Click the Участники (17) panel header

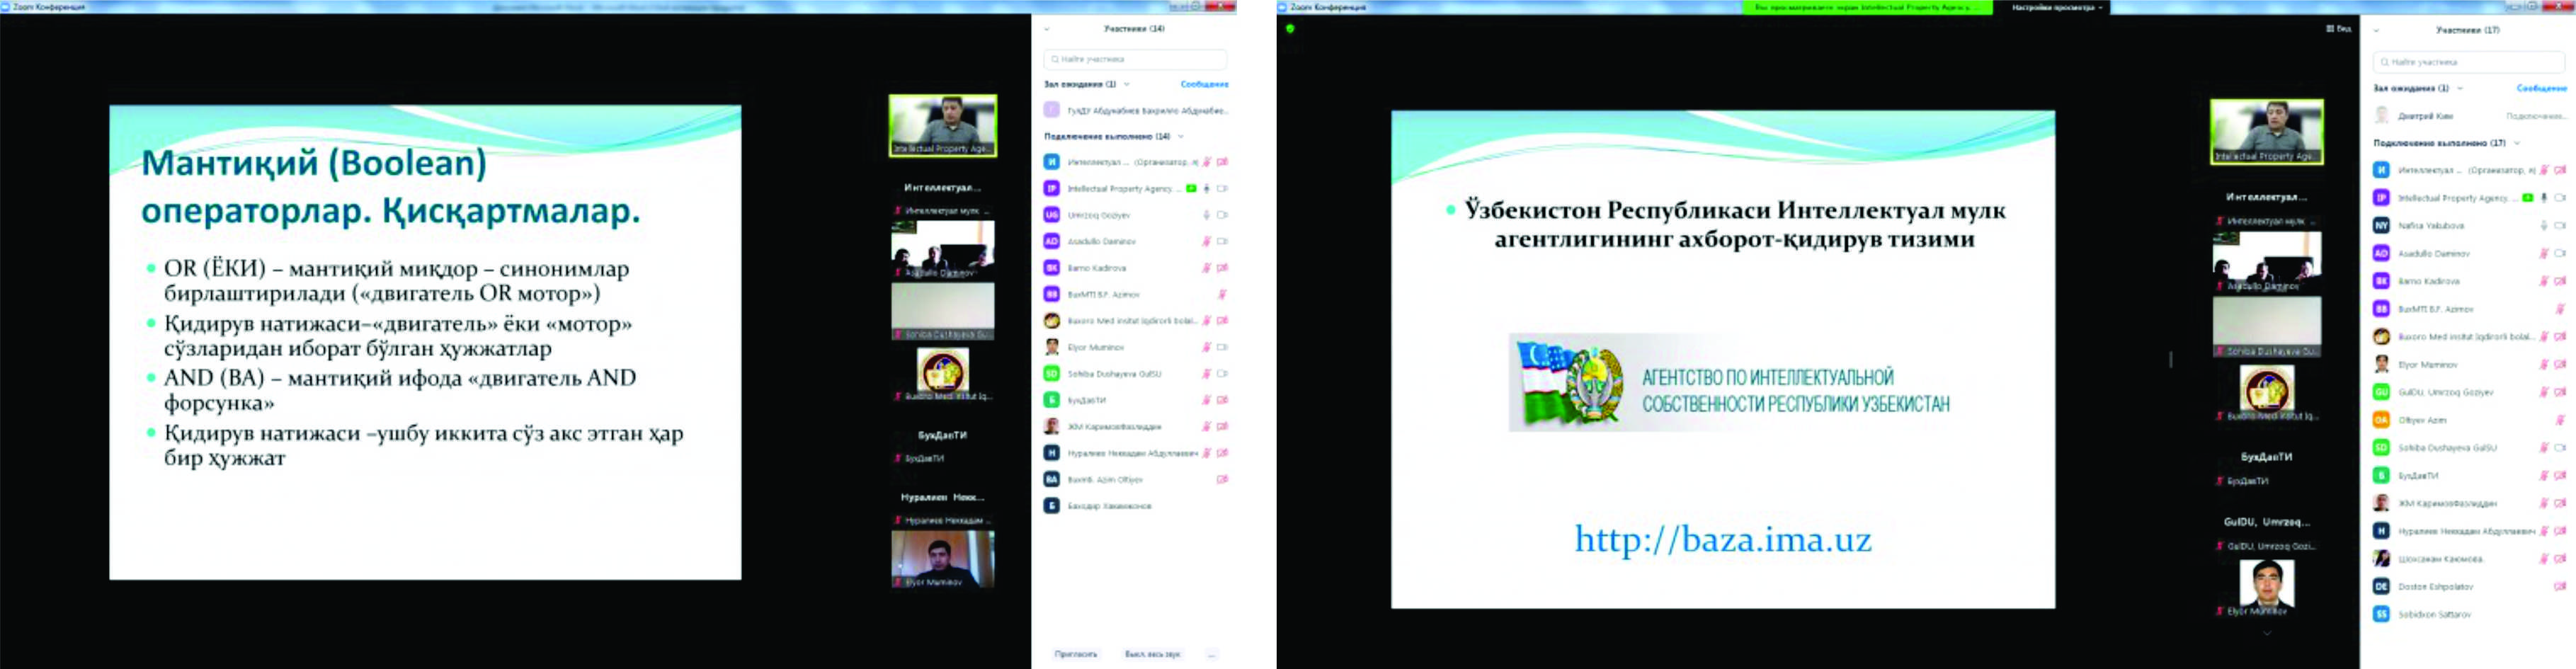click(2467, 30)
